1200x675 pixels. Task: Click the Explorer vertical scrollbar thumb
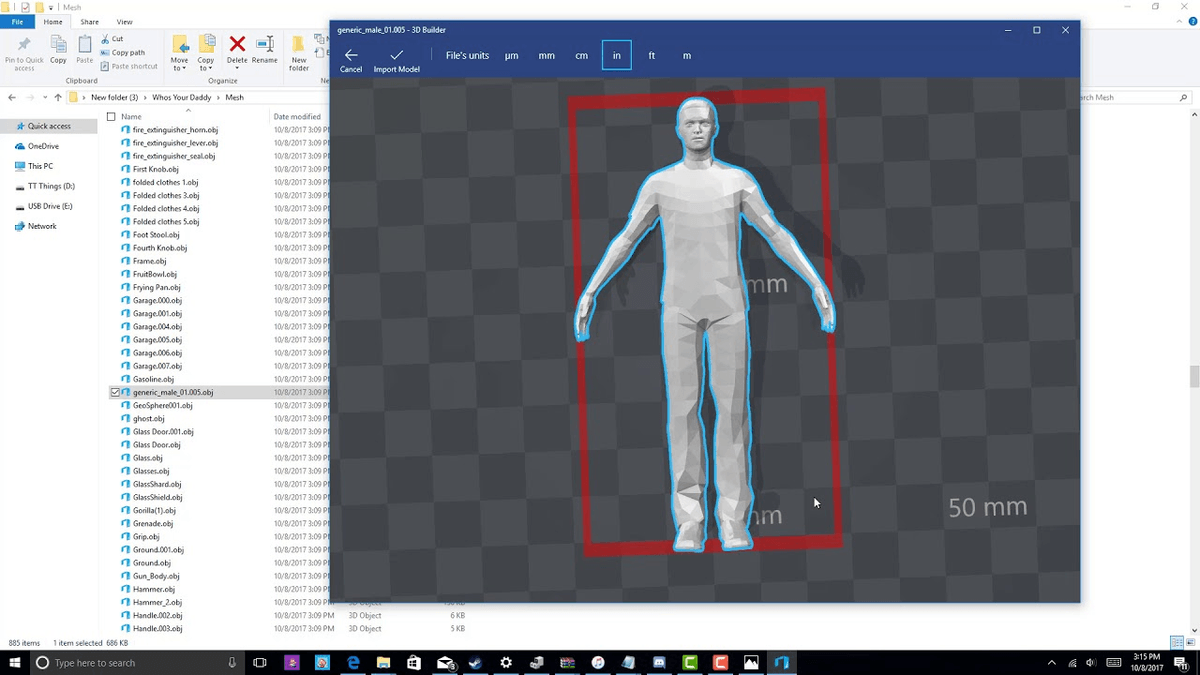(x=1194, y=376)
